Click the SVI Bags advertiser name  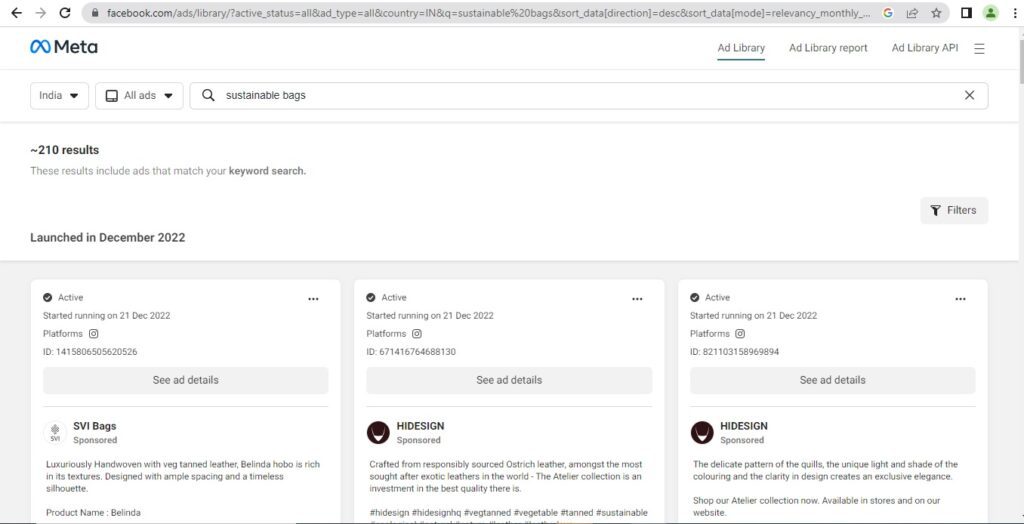tap(95, 426)
